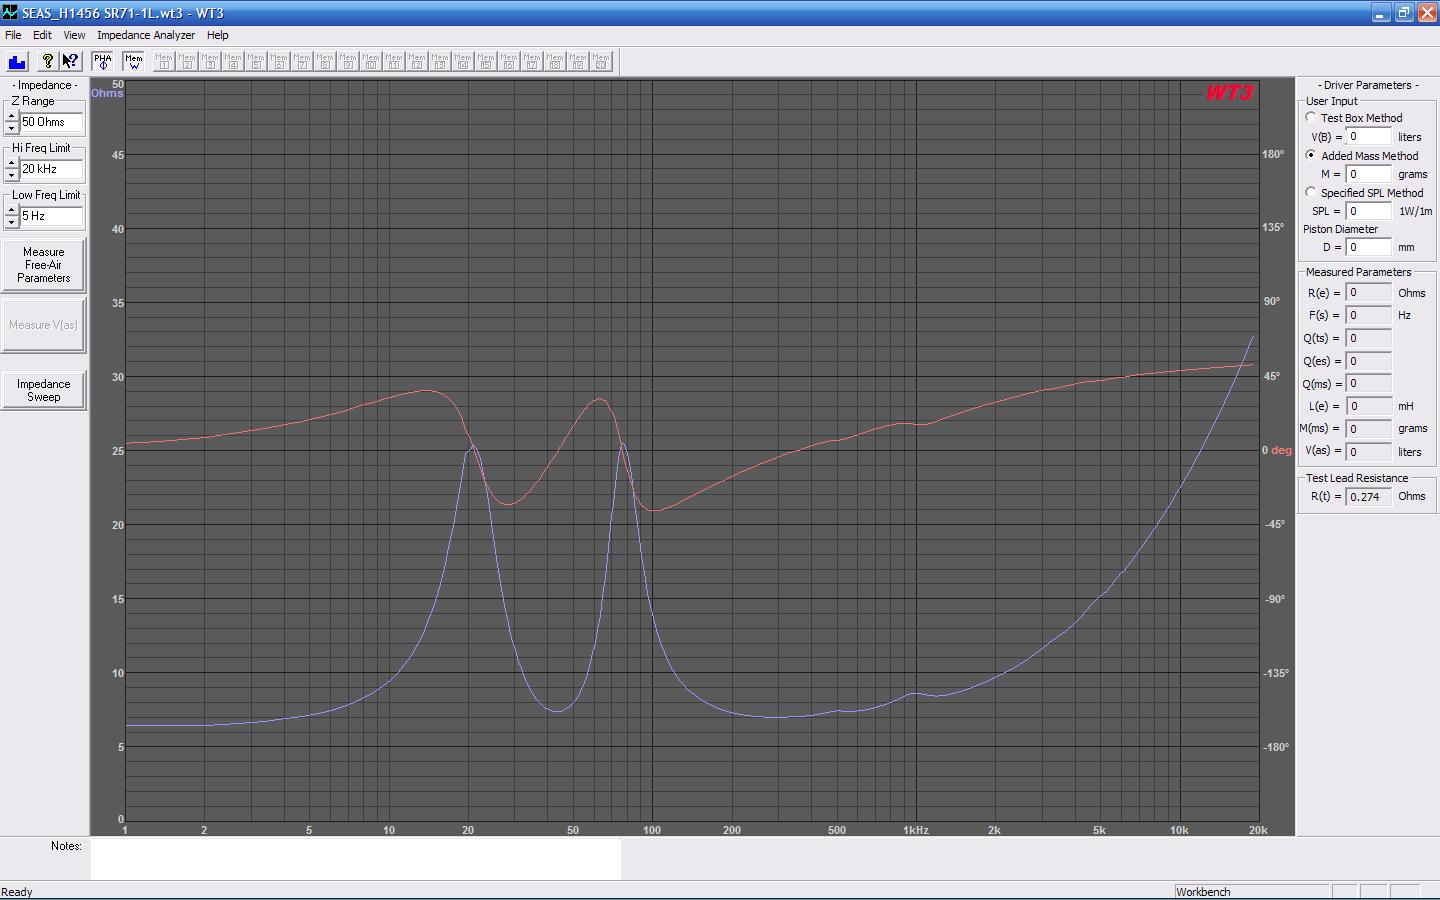The height and width of the screenshot is (900, 1440).
Task: Click the Measure V(as) button
Action: tap(43, 325)
